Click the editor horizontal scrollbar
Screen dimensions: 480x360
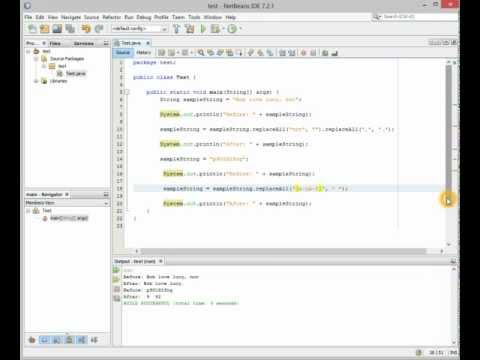[283, 251]
